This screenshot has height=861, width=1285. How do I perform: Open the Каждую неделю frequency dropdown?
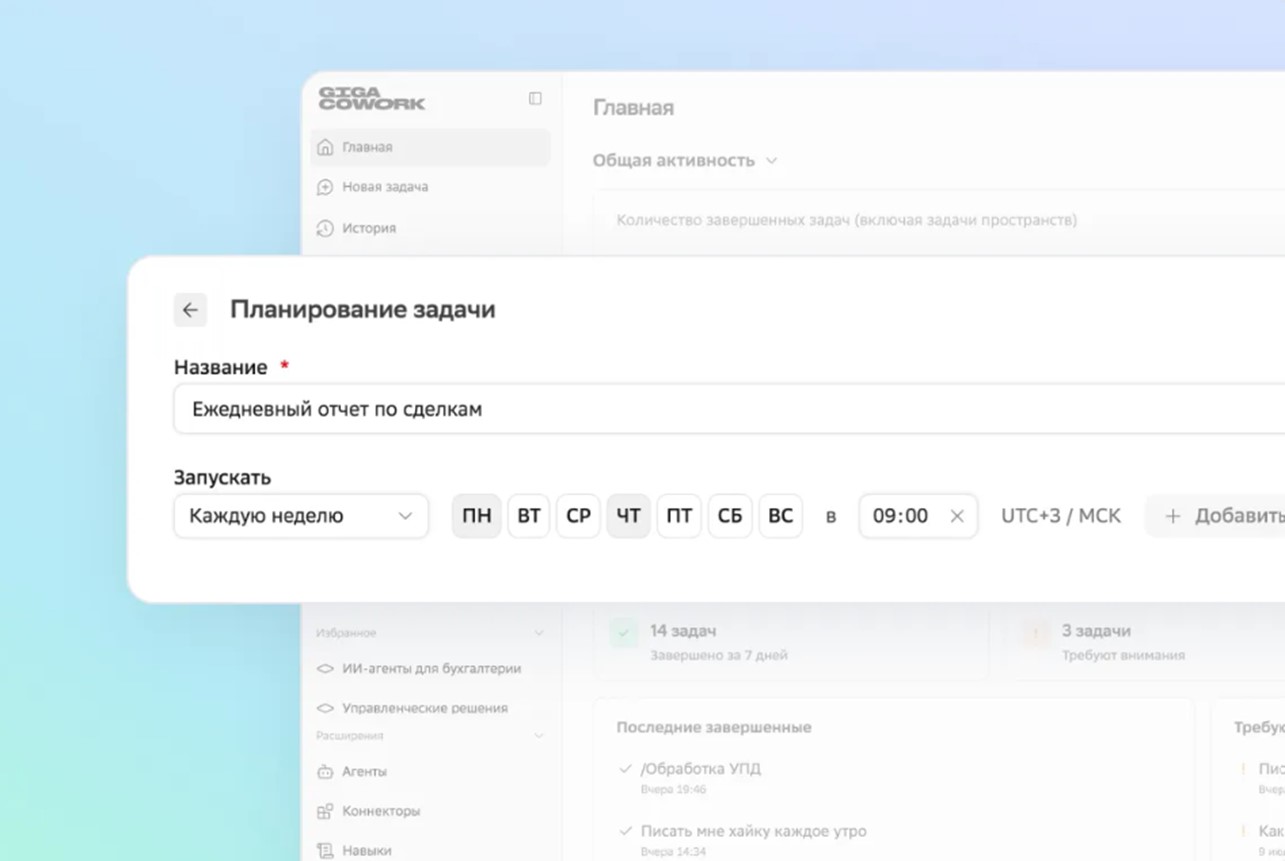pyautogui.click(x=301, y=516)
